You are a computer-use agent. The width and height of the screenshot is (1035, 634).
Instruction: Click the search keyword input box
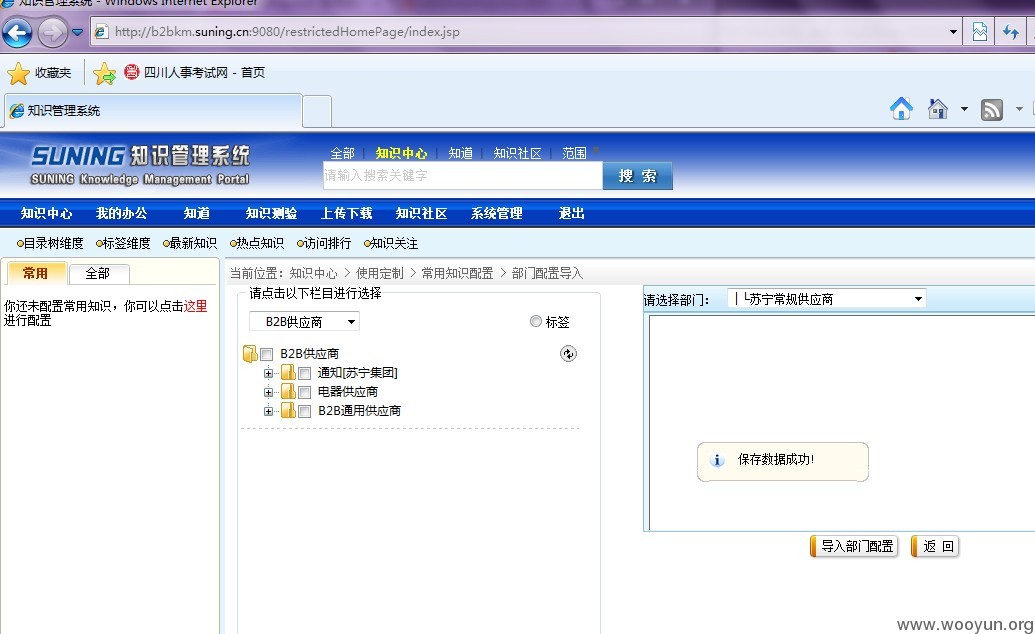[x=463, y=176]
